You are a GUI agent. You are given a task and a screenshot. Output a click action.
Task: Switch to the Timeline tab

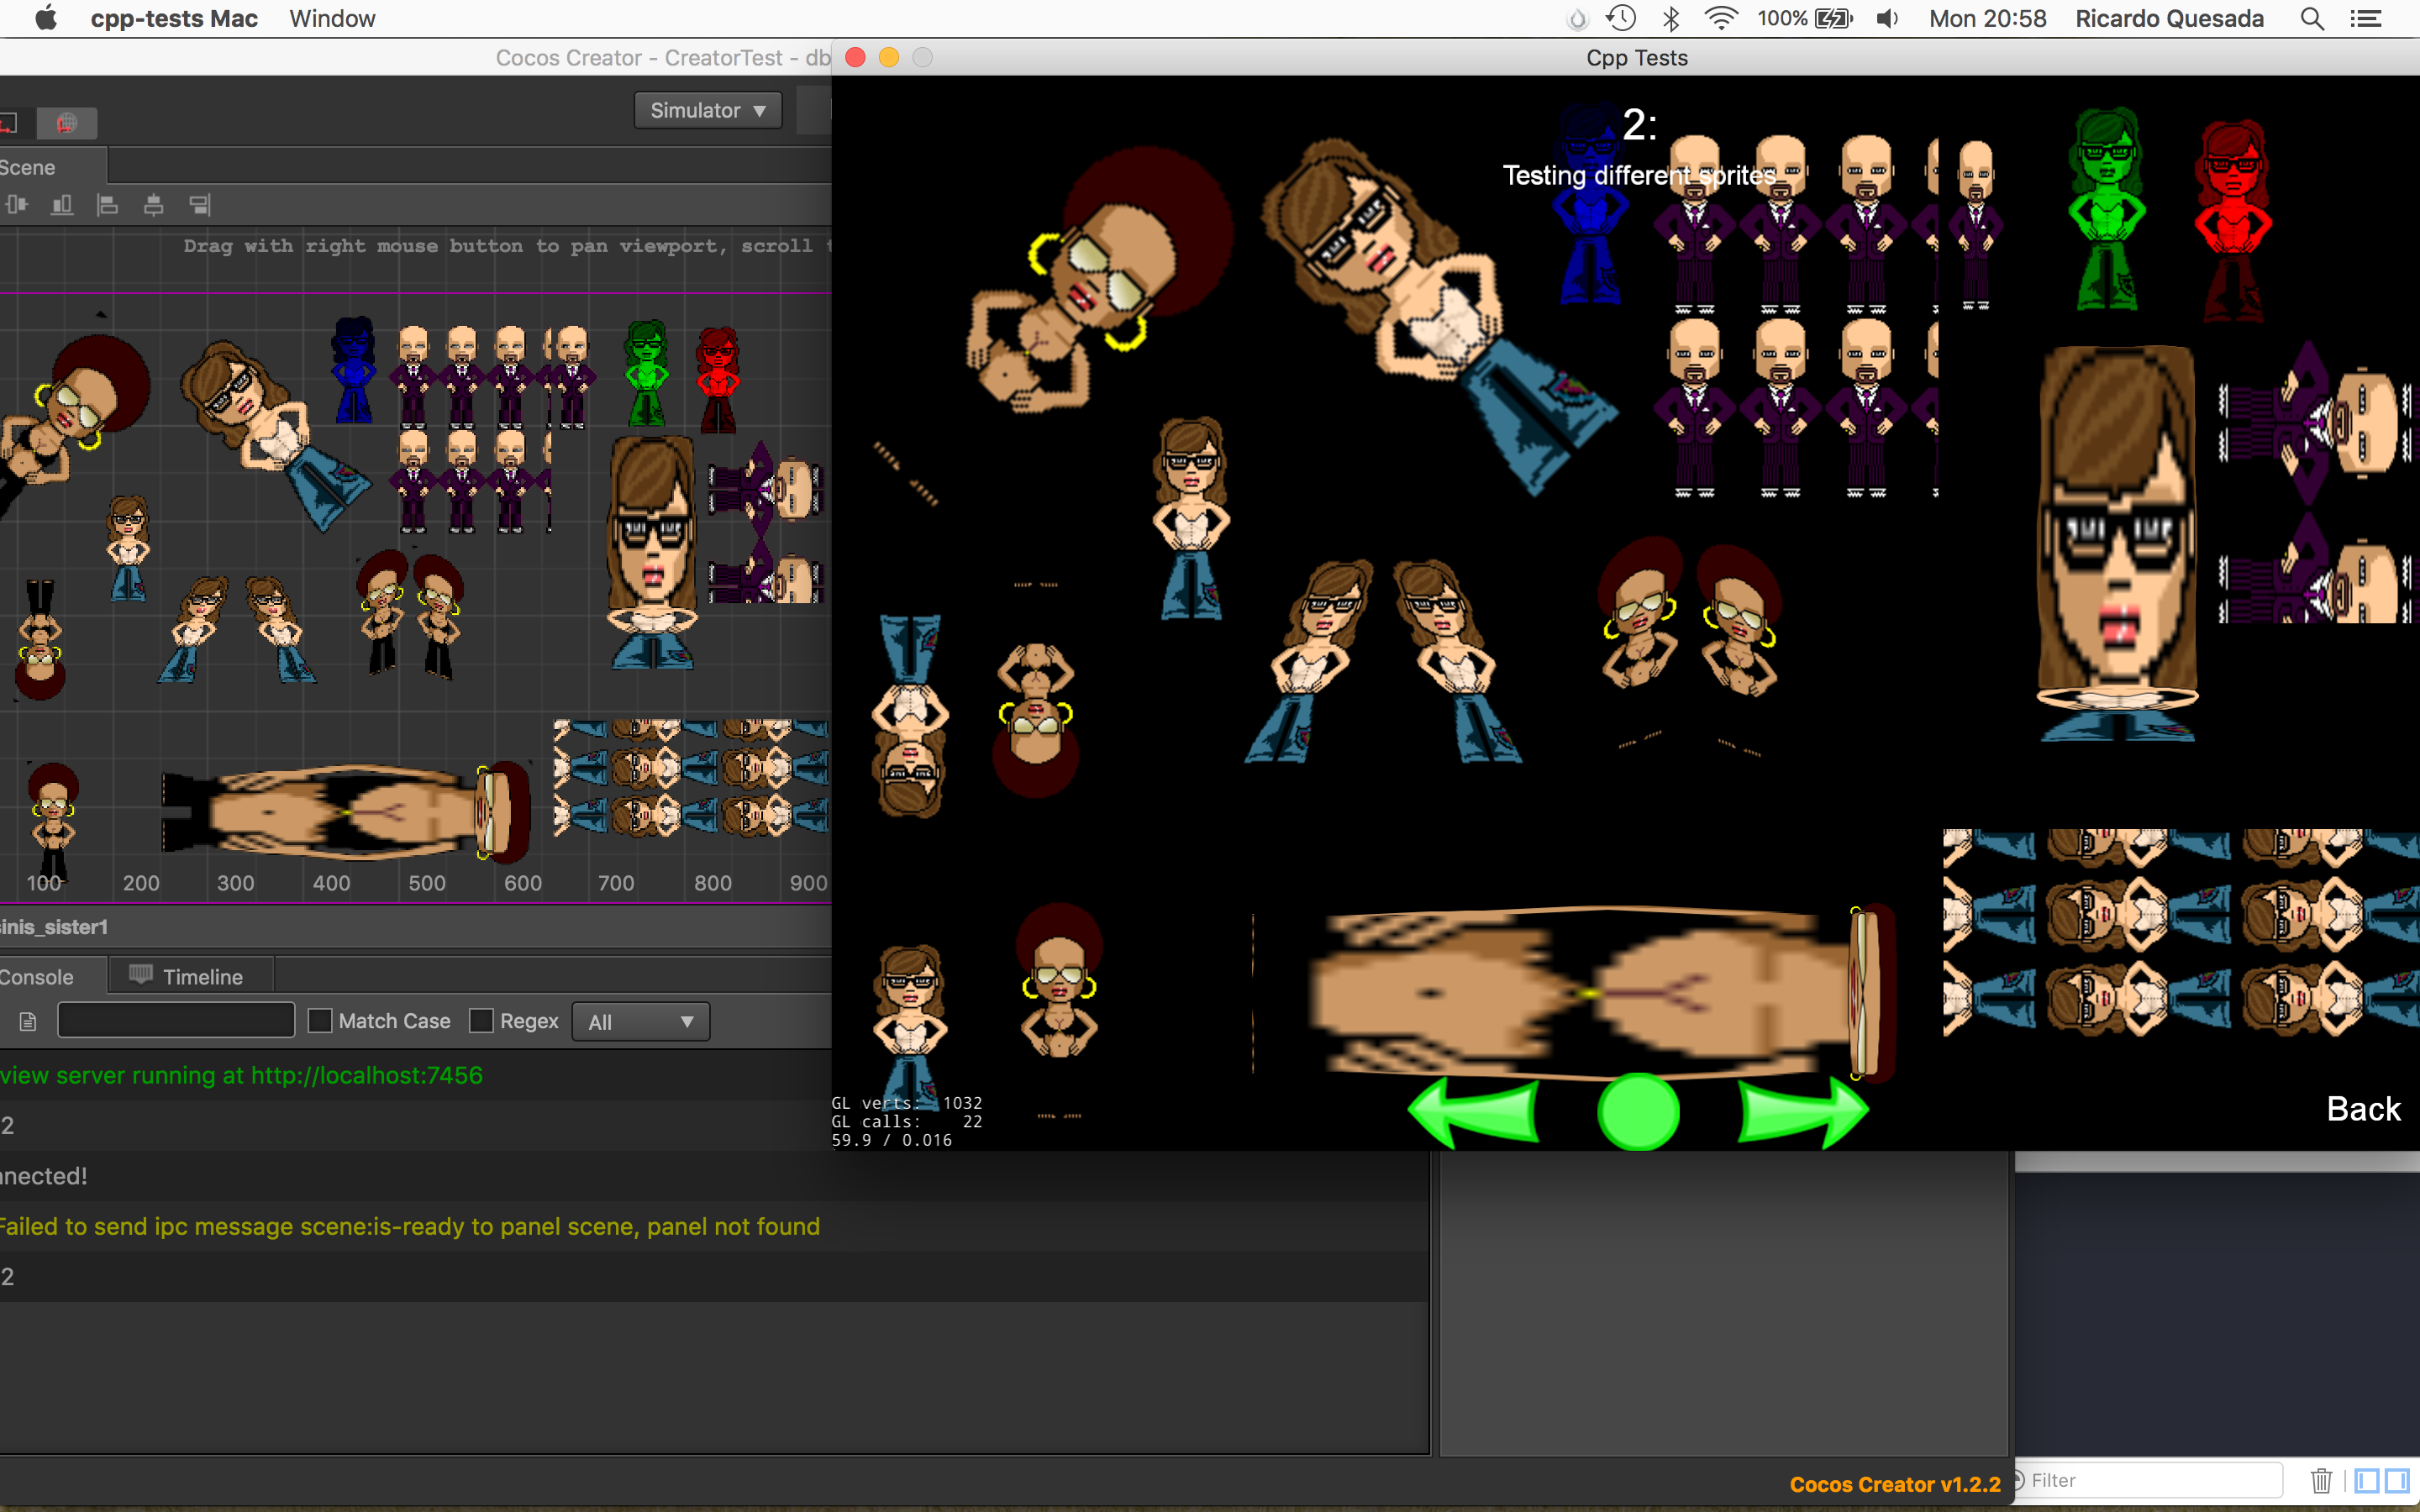click(188, 976)
